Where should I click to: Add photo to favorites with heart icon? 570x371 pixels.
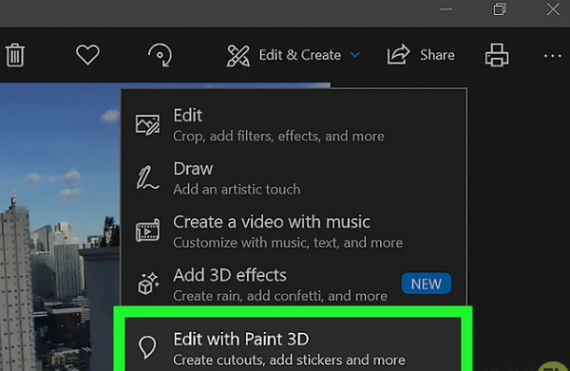[x=87, y=55]
